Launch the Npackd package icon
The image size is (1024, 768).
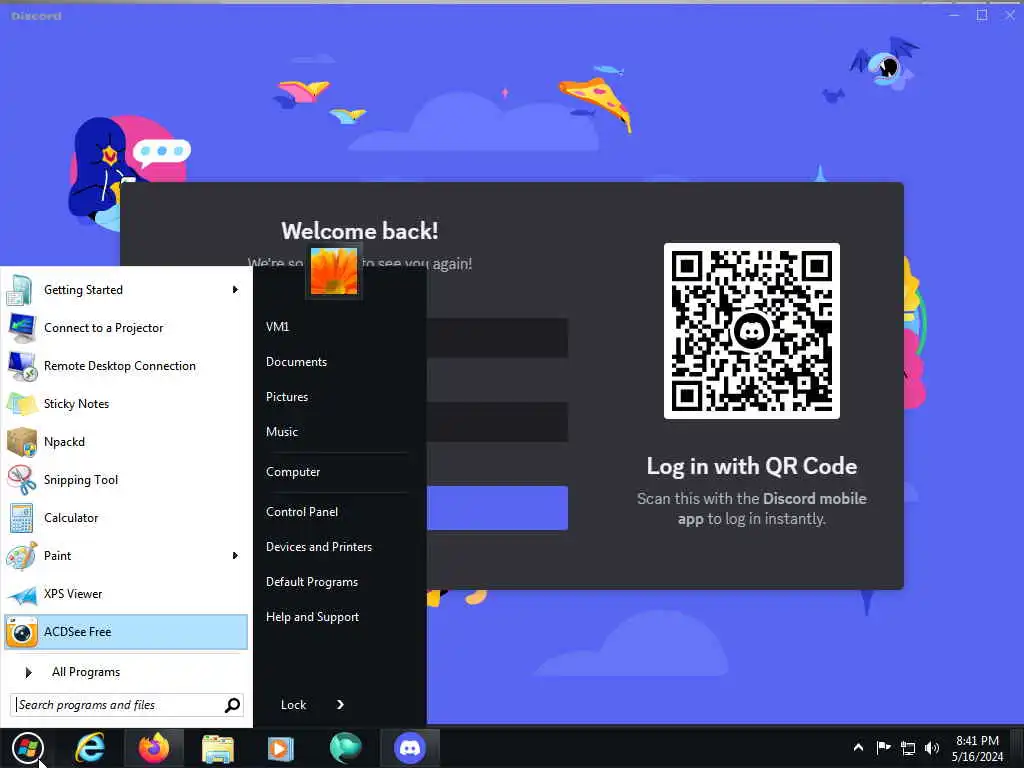tap(22, 441)
